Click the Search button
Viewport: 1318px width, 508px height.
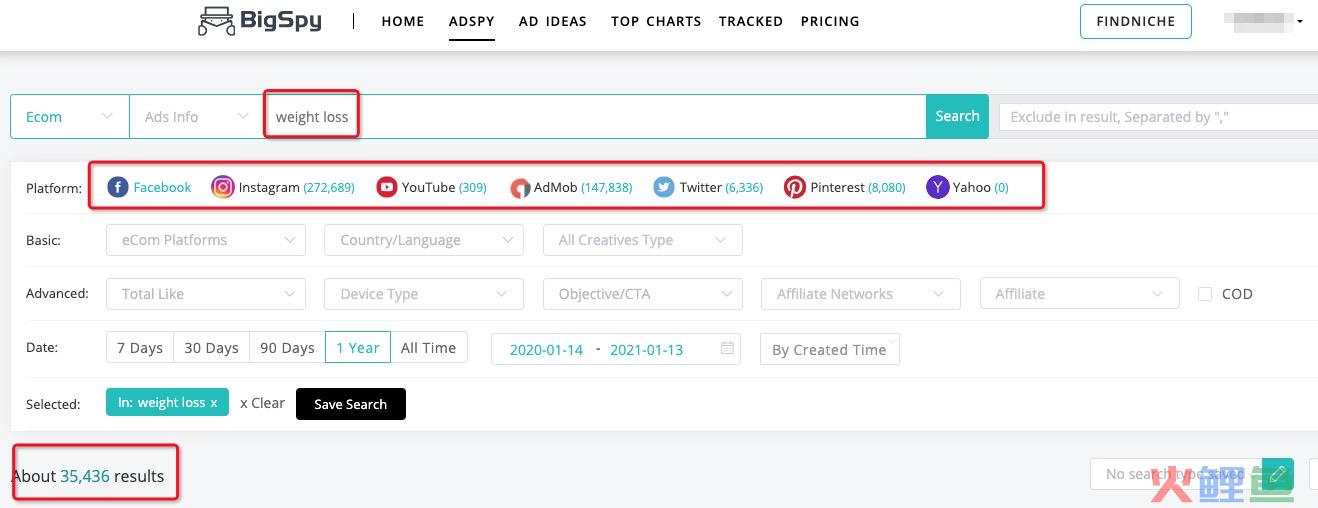coord(957,116)
